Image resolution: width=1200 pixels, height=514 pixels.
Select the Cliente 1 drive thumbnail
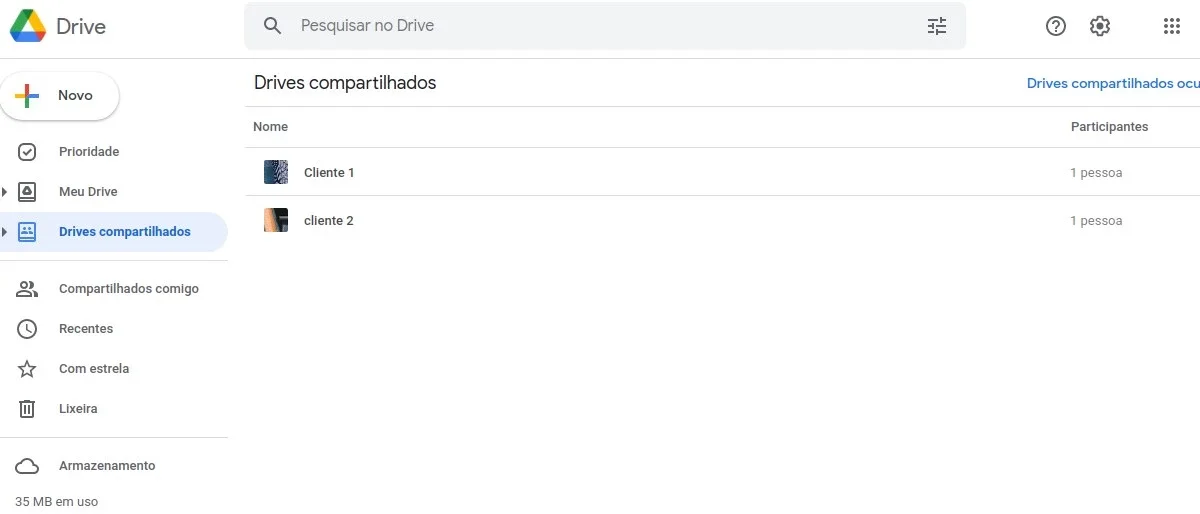pos(276,172)
